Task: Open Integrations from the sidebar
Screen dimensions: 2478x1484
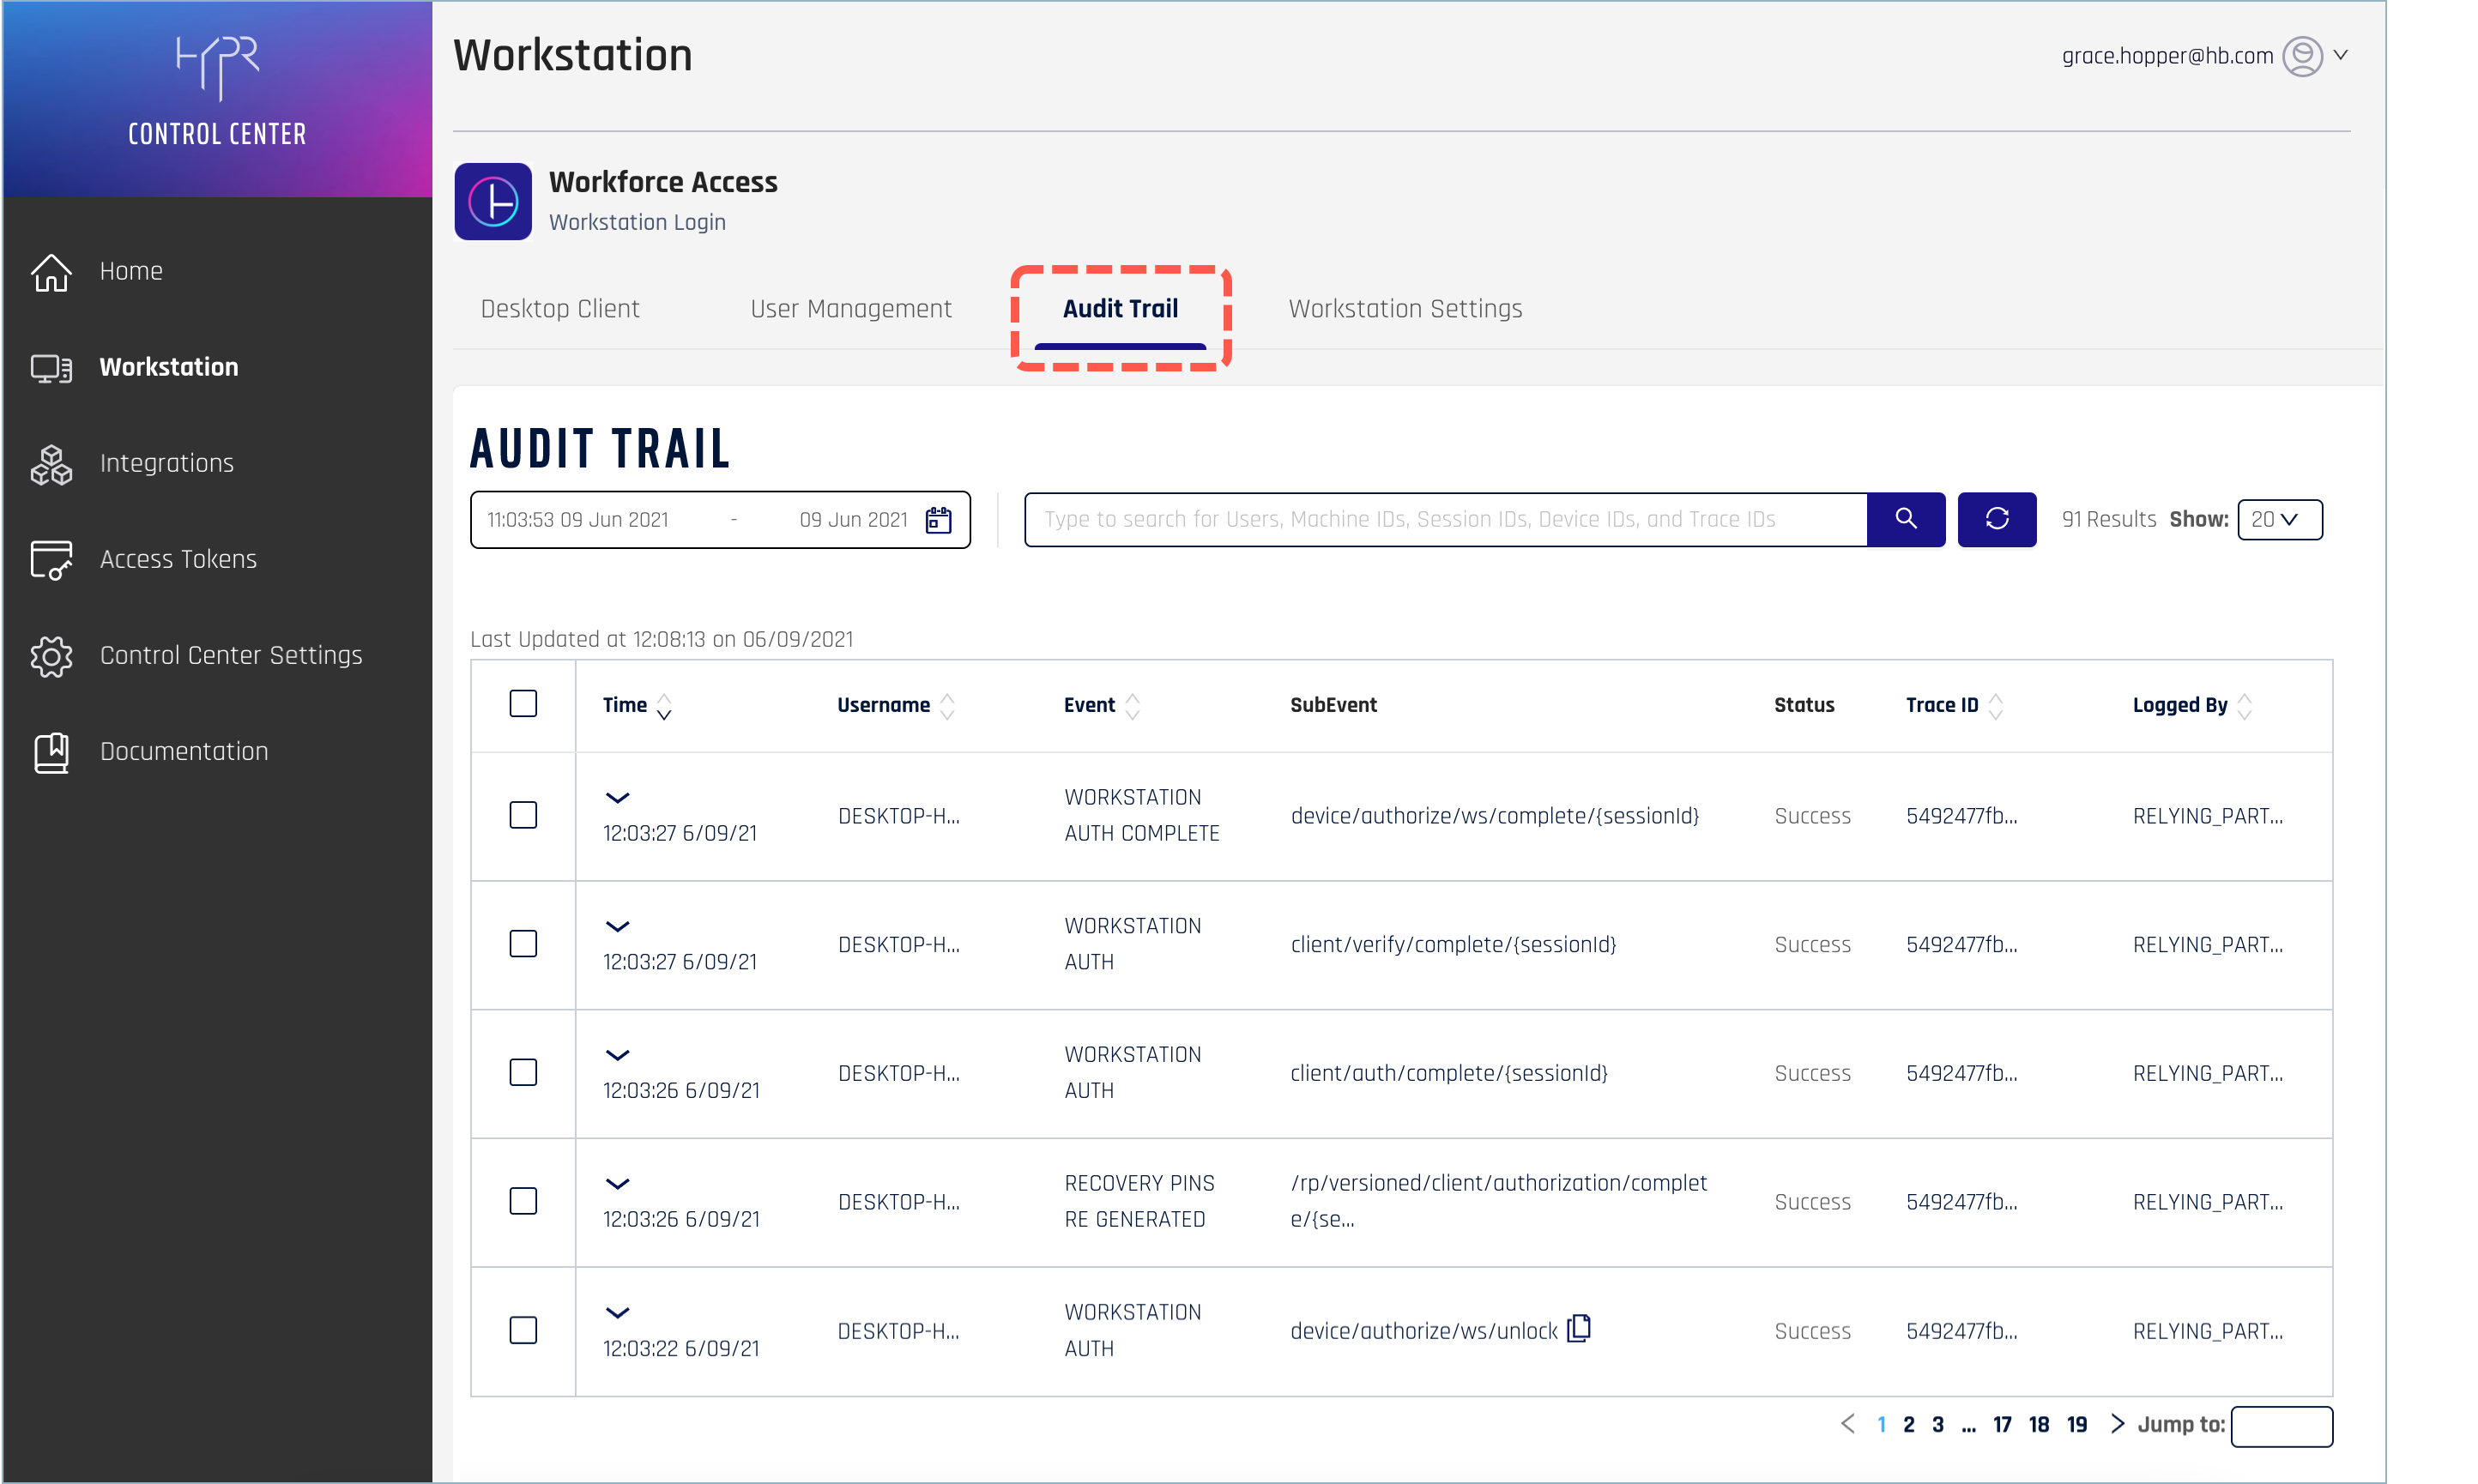Action: pos(166,463)
